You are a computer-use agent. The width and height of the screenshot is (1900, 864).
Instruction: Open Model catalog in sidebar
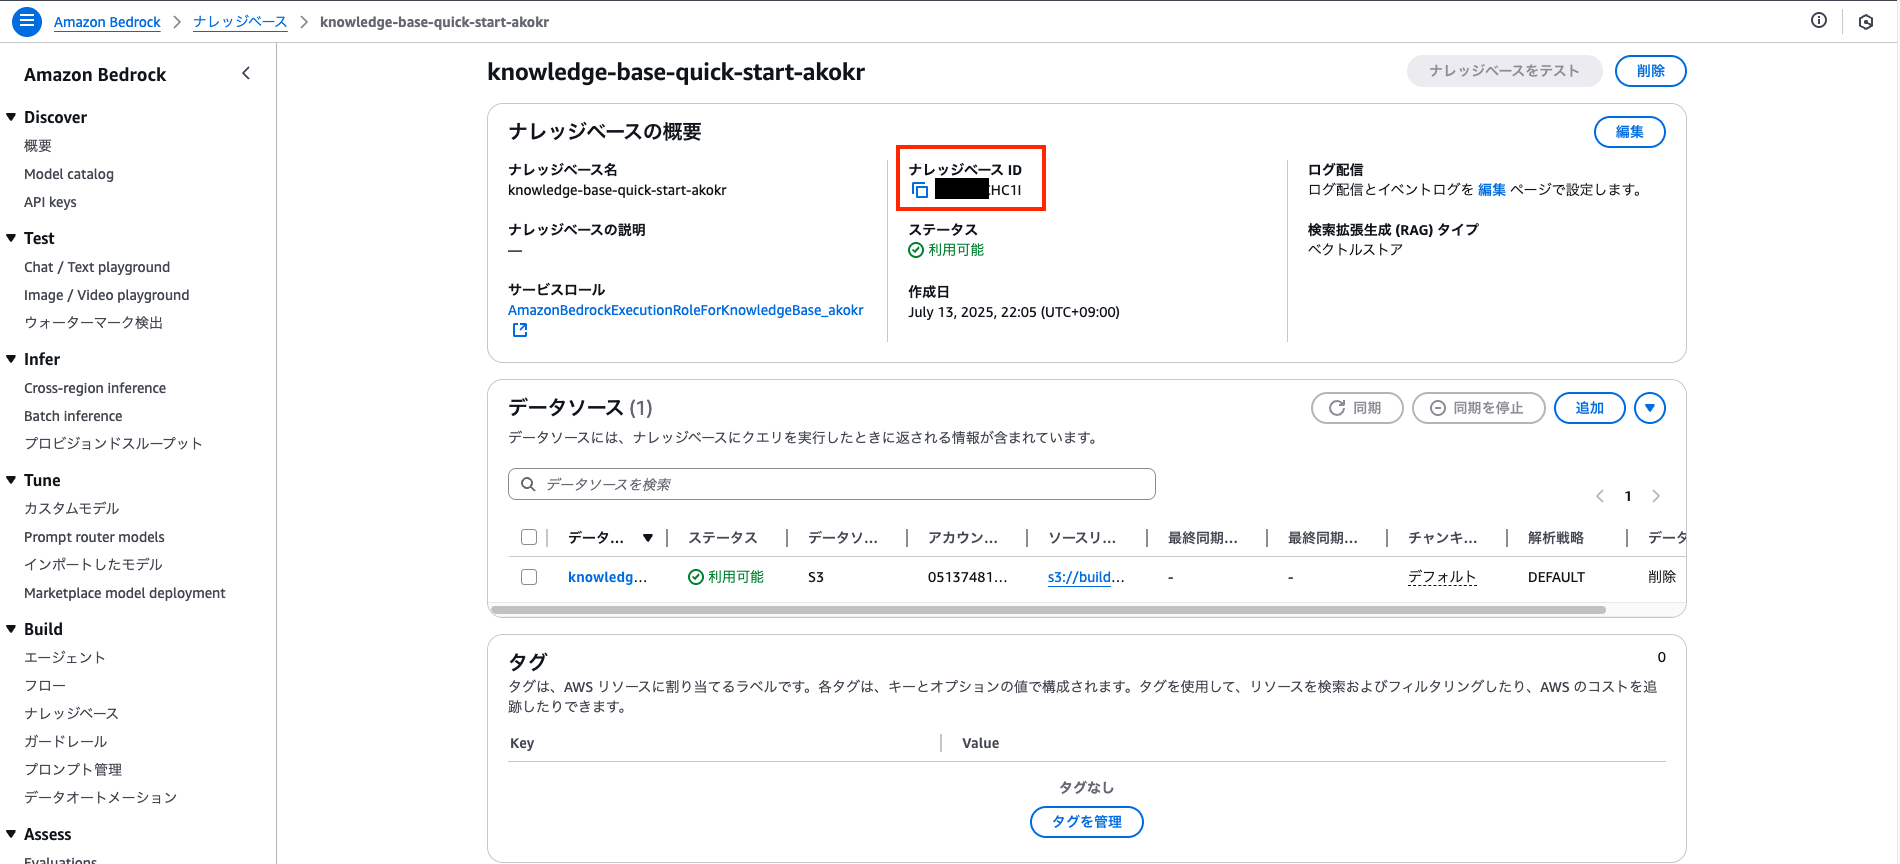(x=69, y=174)
